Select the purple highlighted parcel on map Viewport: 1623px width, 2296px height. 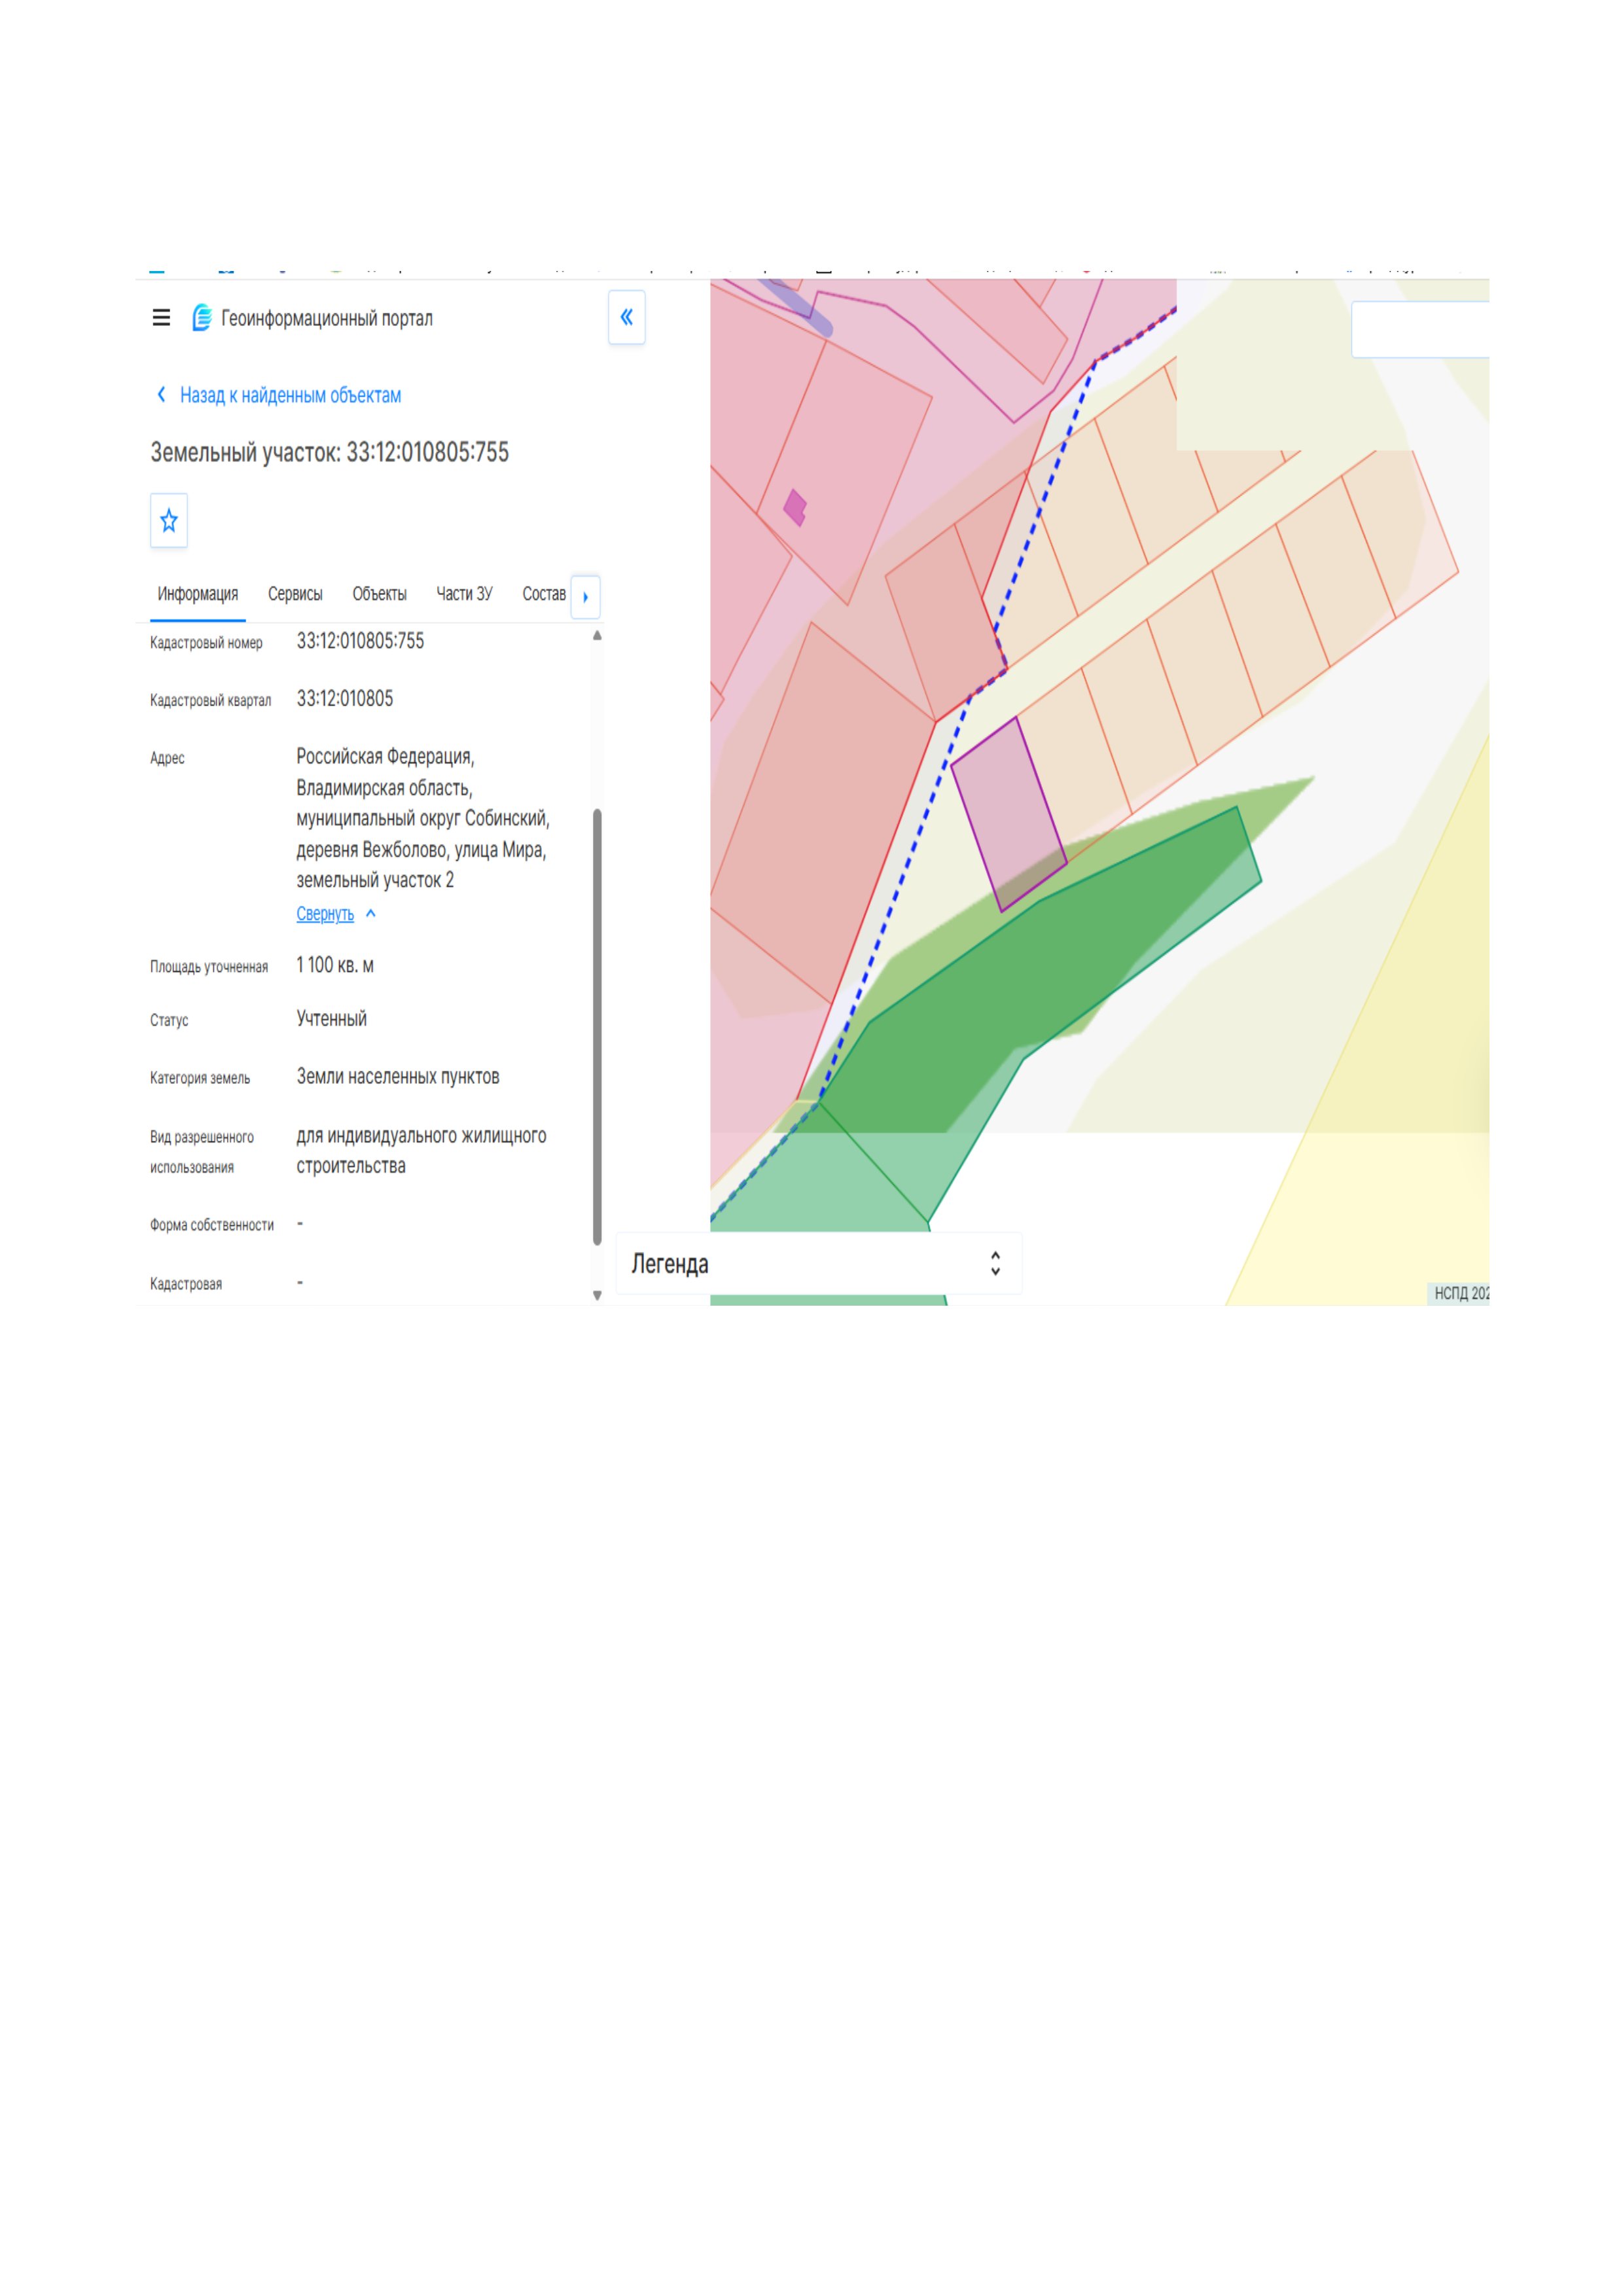[x=1008, y=813]
